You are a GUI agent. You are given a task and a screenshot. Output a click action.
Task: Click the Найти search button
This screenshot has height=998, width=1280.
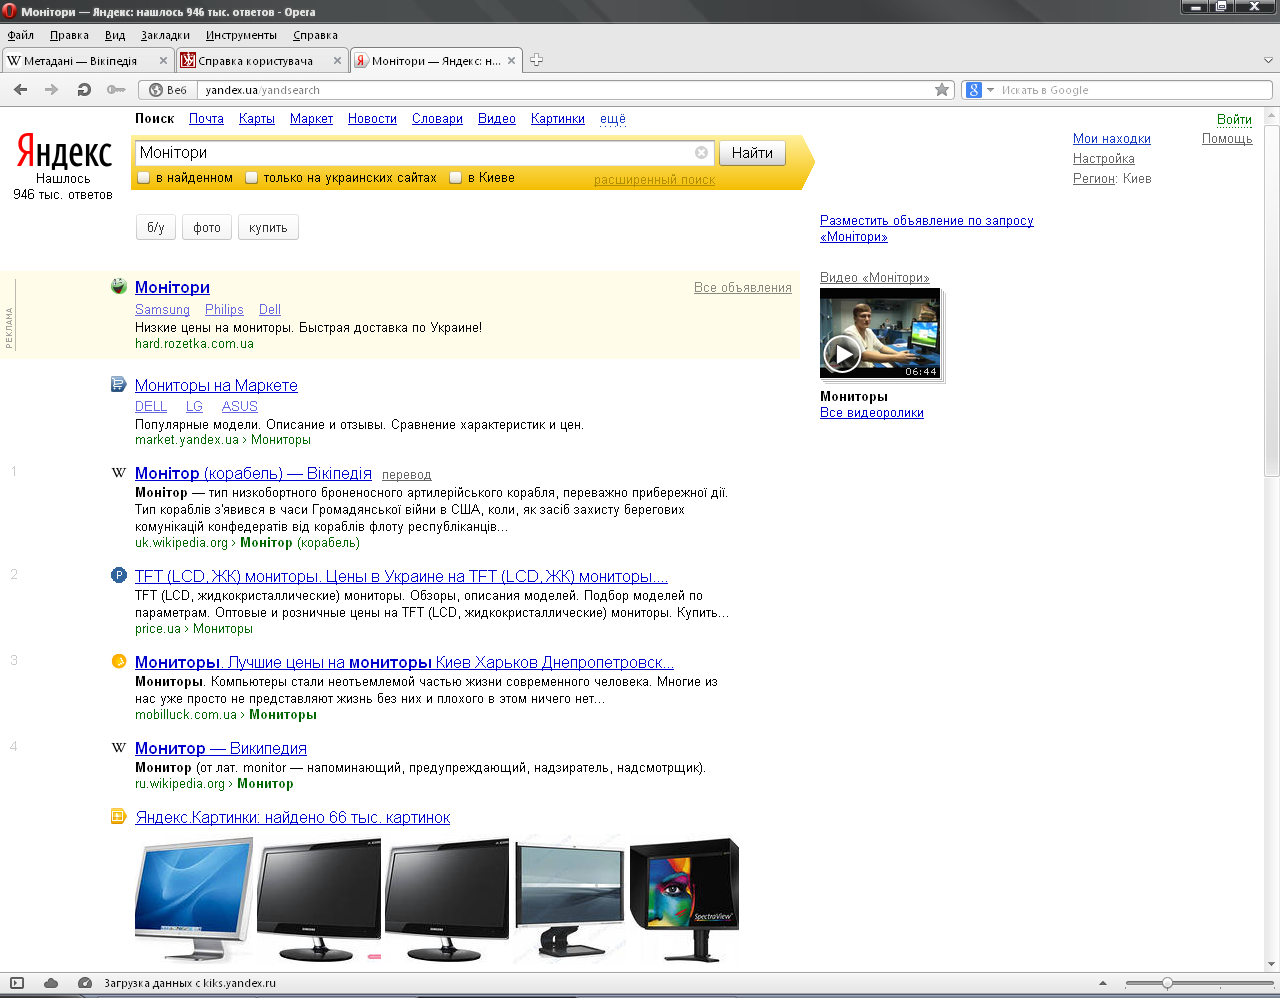pyautogui.click(x=752, y=153)
